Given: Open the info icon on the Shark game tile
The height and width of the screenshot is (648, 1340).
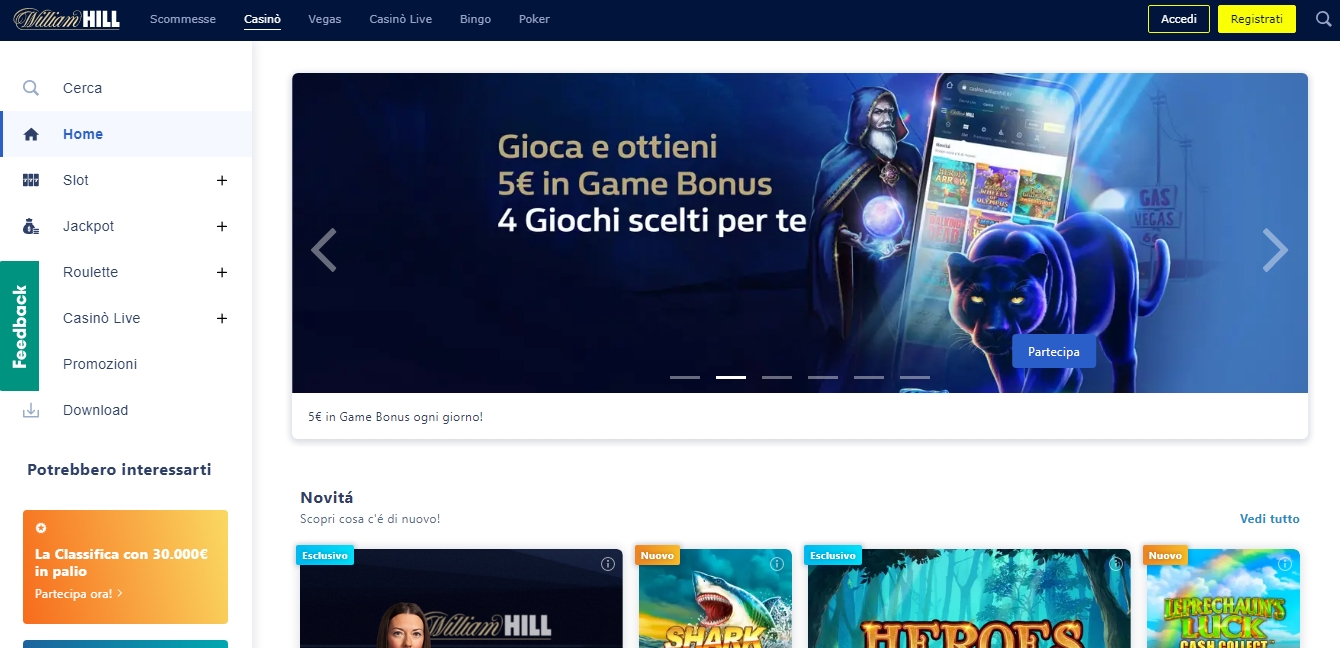Looking at the screenshot, I should (777, 564).
